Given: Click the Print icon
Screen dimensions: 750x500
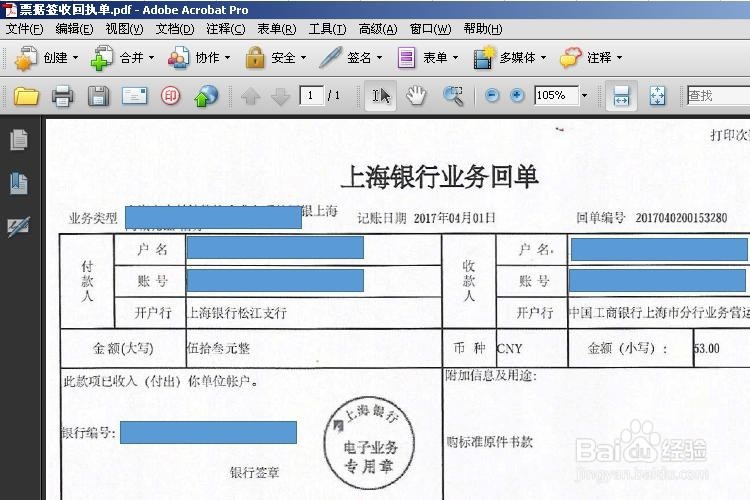Looking at the screenshot, I should coord(63,96).
